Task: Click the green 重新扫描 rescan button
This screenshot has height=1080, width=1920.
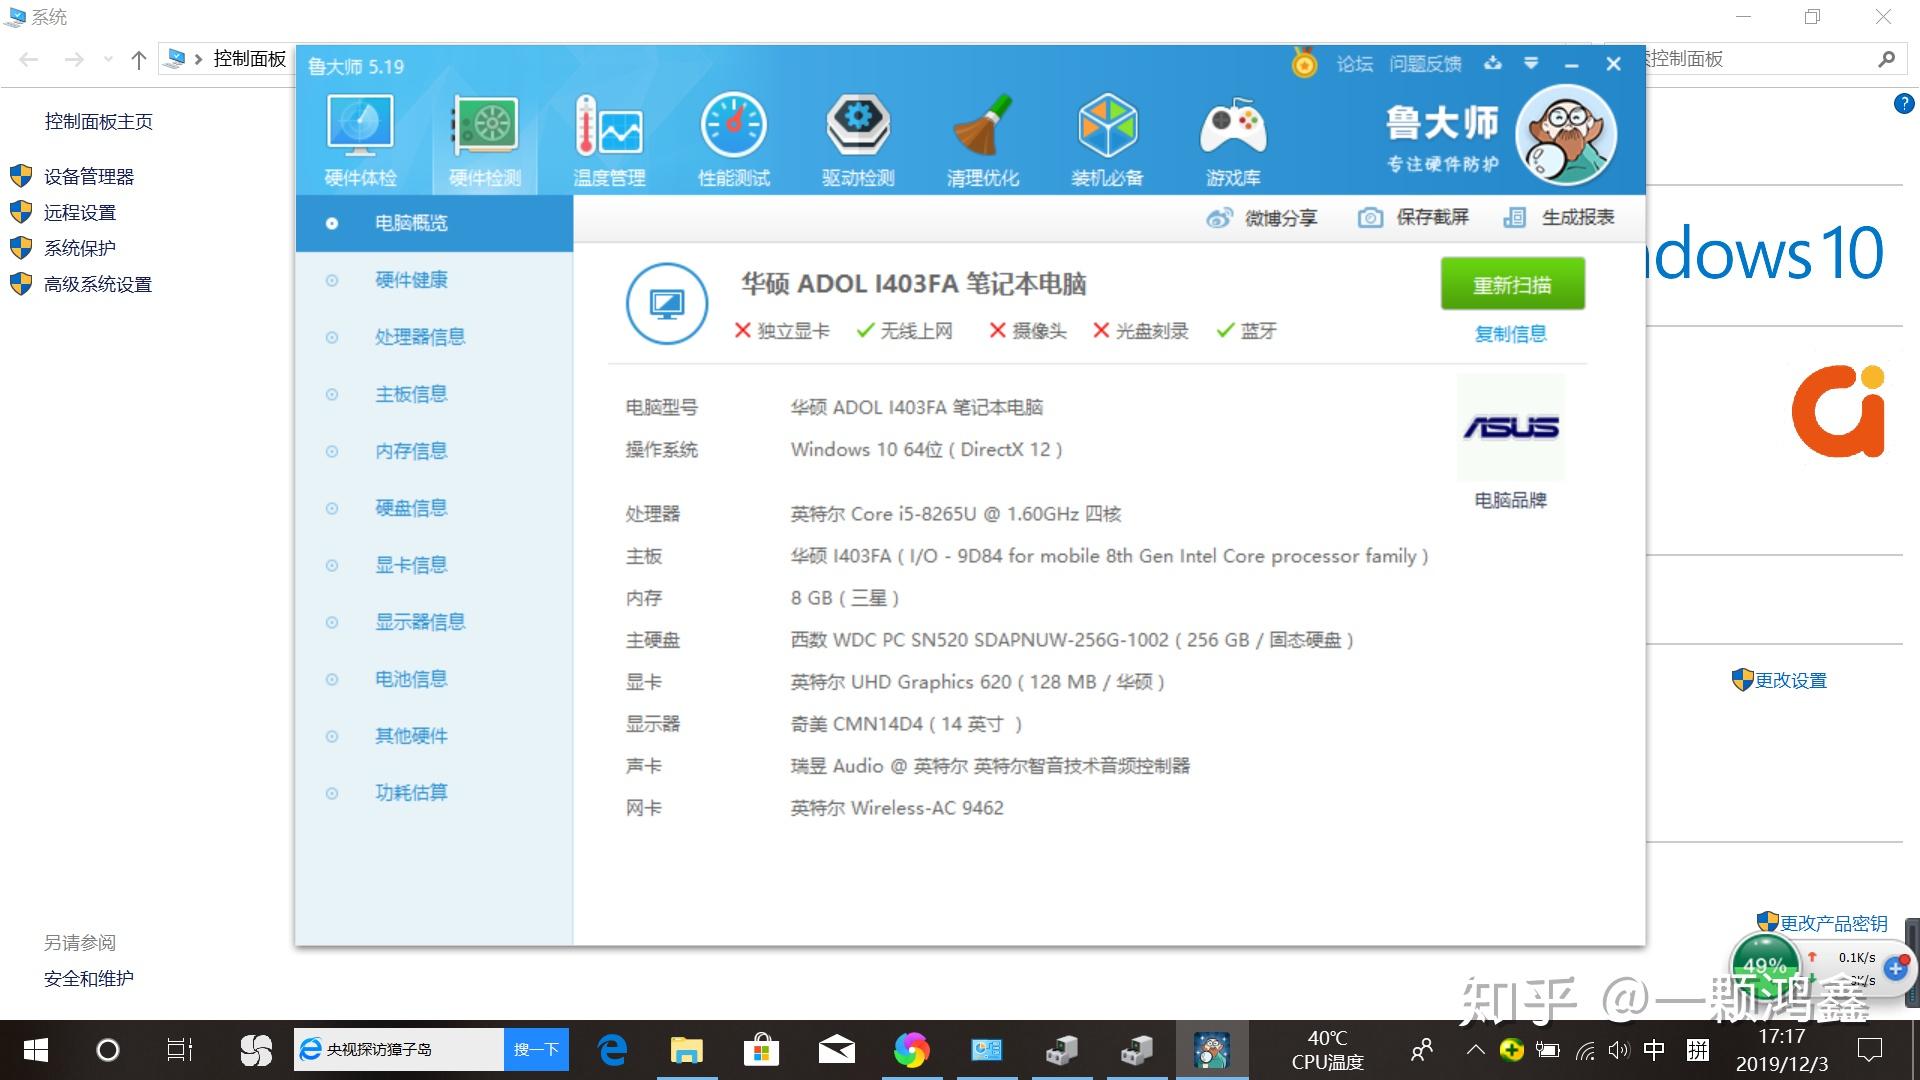Action: point(1512,284)
